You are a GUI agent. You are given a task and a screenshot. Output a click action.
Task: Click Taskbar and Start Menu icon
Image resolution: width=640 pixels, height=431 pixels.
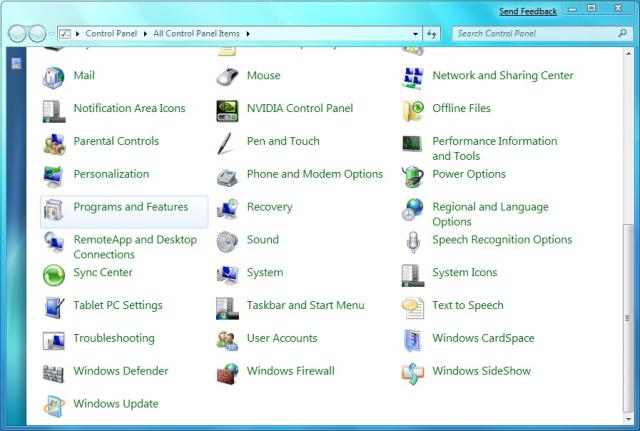(227, 308)
